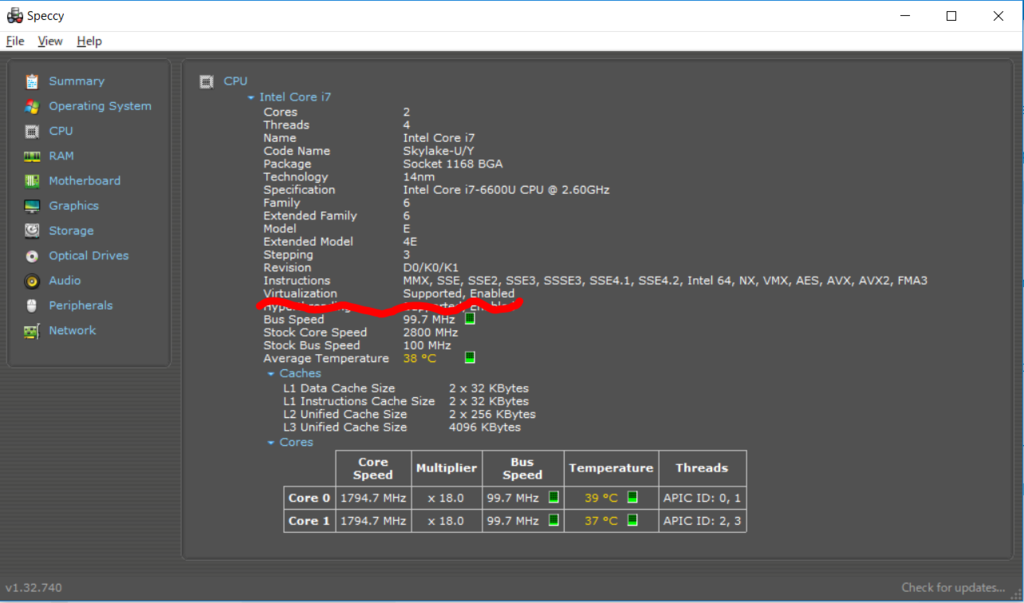Click the L3 Unified Cache 4096 KBytes value
1024x603 pixels.
click(485, 427)
